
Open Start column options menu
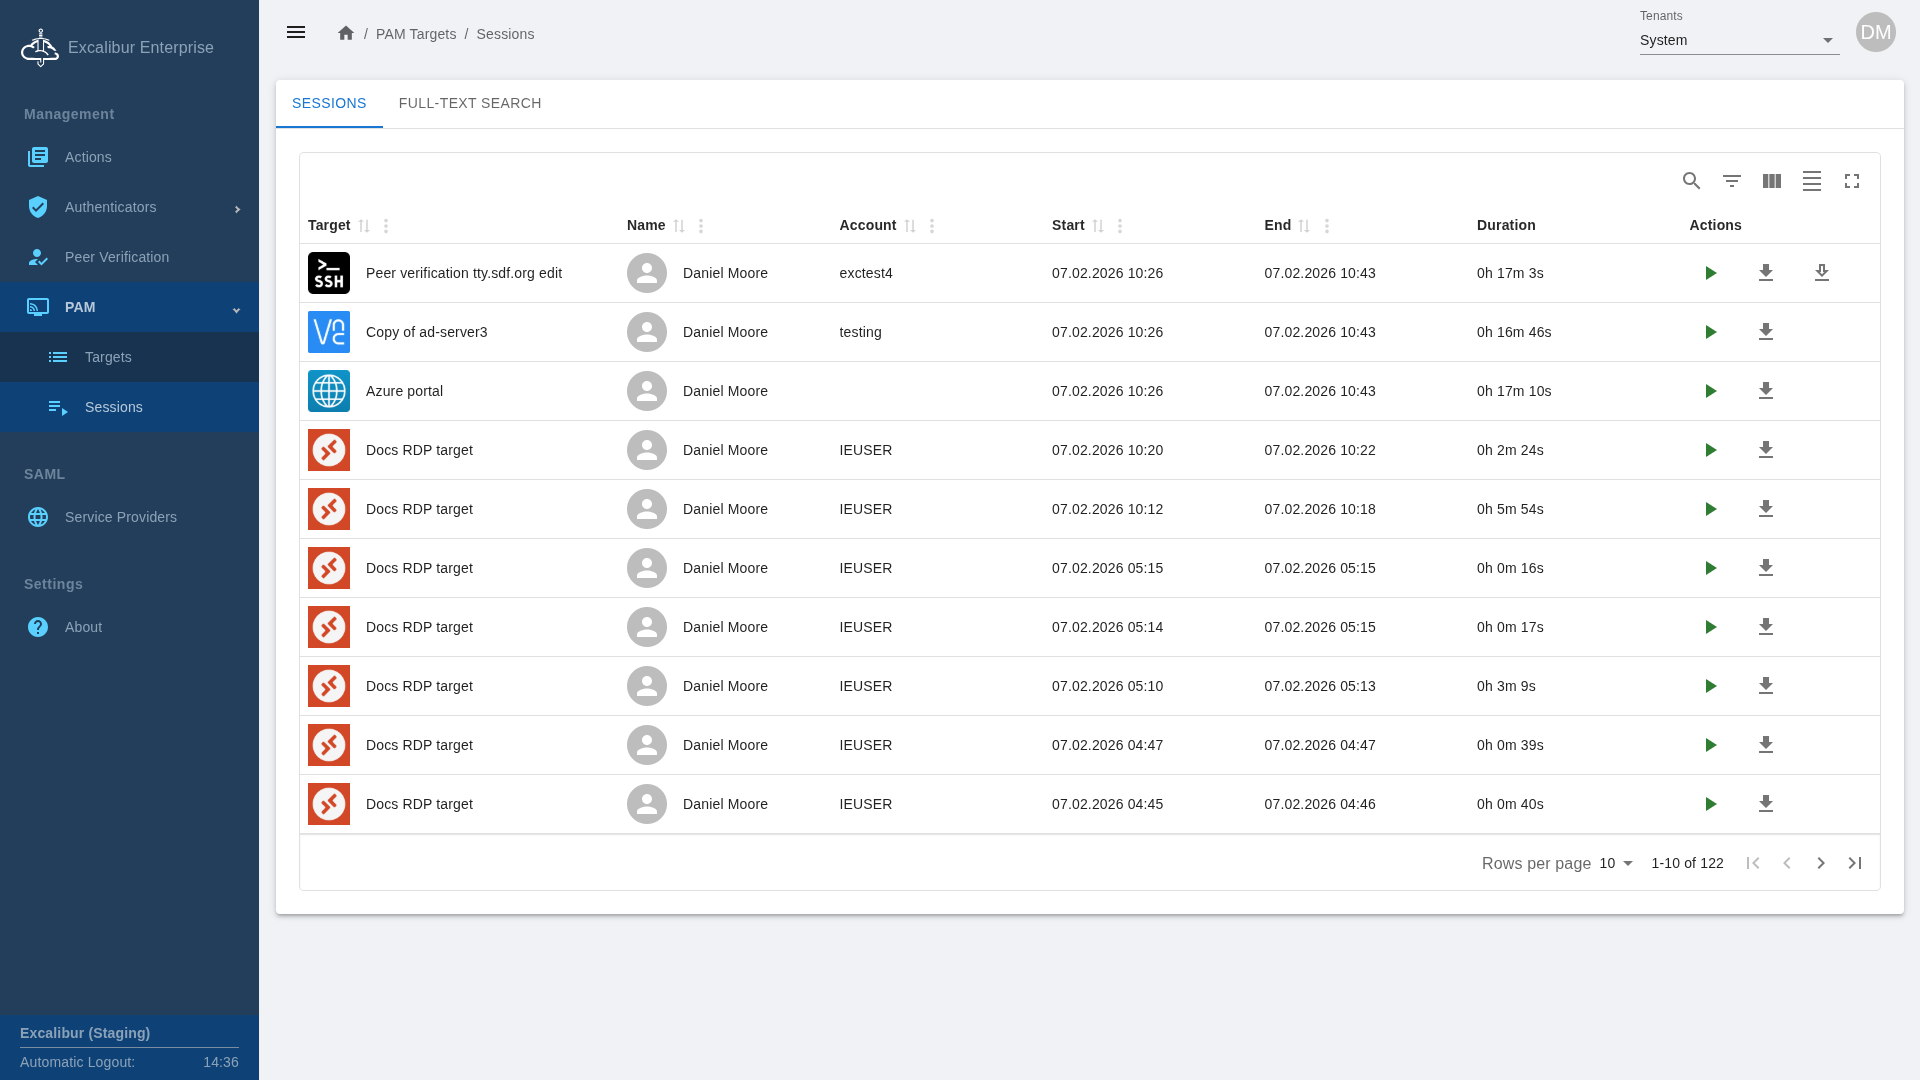click(1120, 226)
